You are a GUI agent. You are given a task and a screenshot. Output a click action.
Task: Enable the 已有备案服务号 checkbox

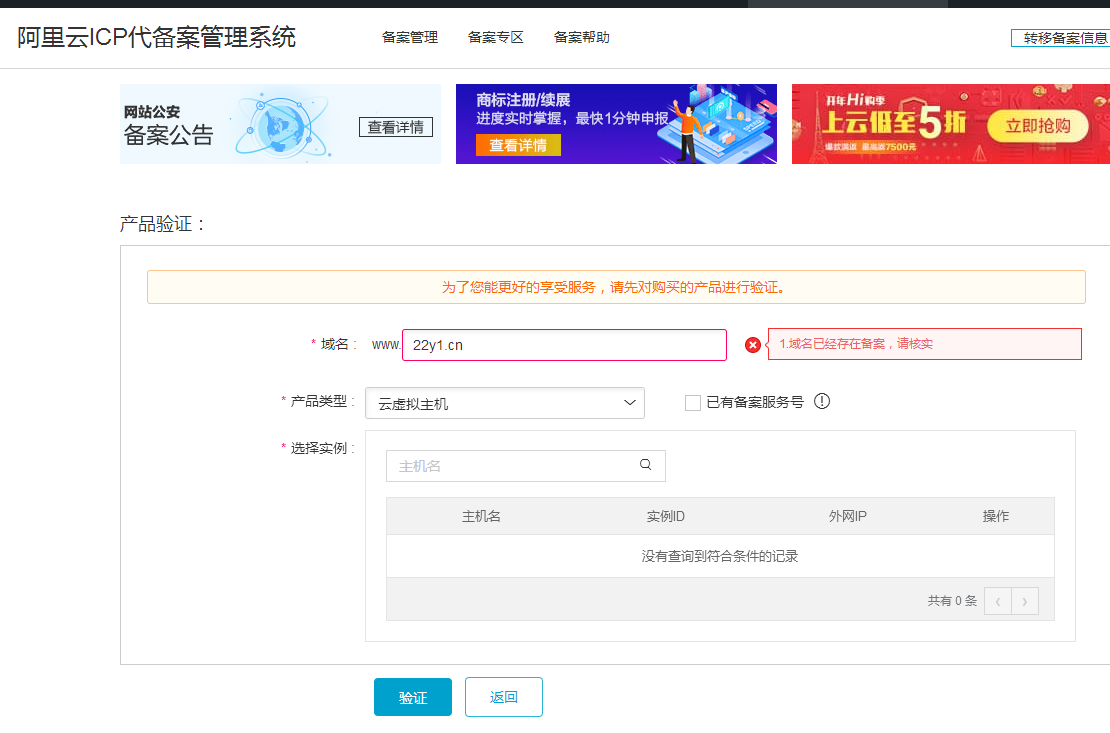tap(692, 403)
